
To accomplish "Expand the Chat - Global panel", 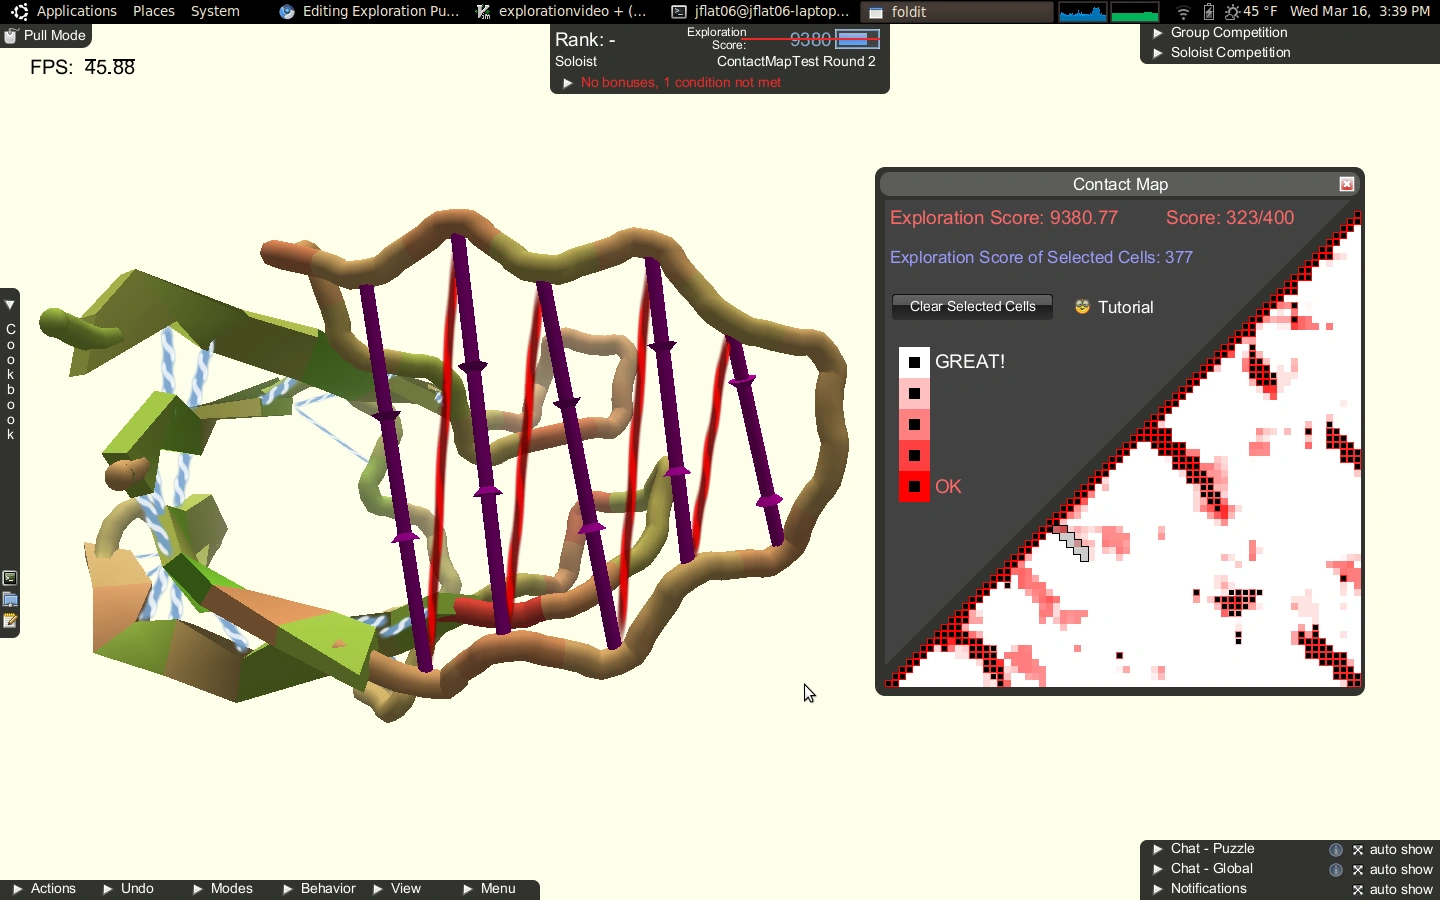I will point(1158,869).
